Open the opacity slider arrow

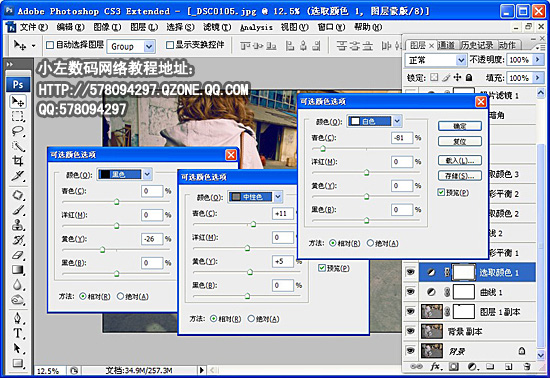pyautogui.click(x=537, y=60)
